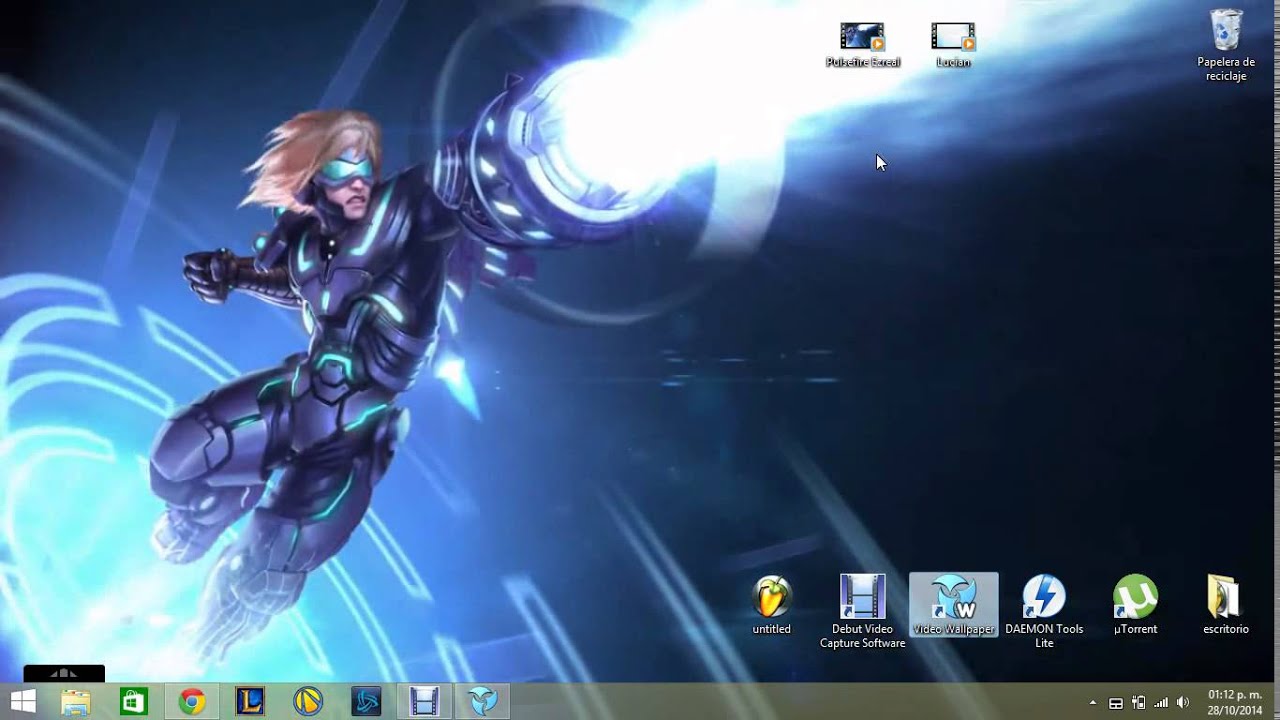This screenshot has width=1280, height=720.
Task: Open the network signal tray icon
Action: coord(1161,703)
